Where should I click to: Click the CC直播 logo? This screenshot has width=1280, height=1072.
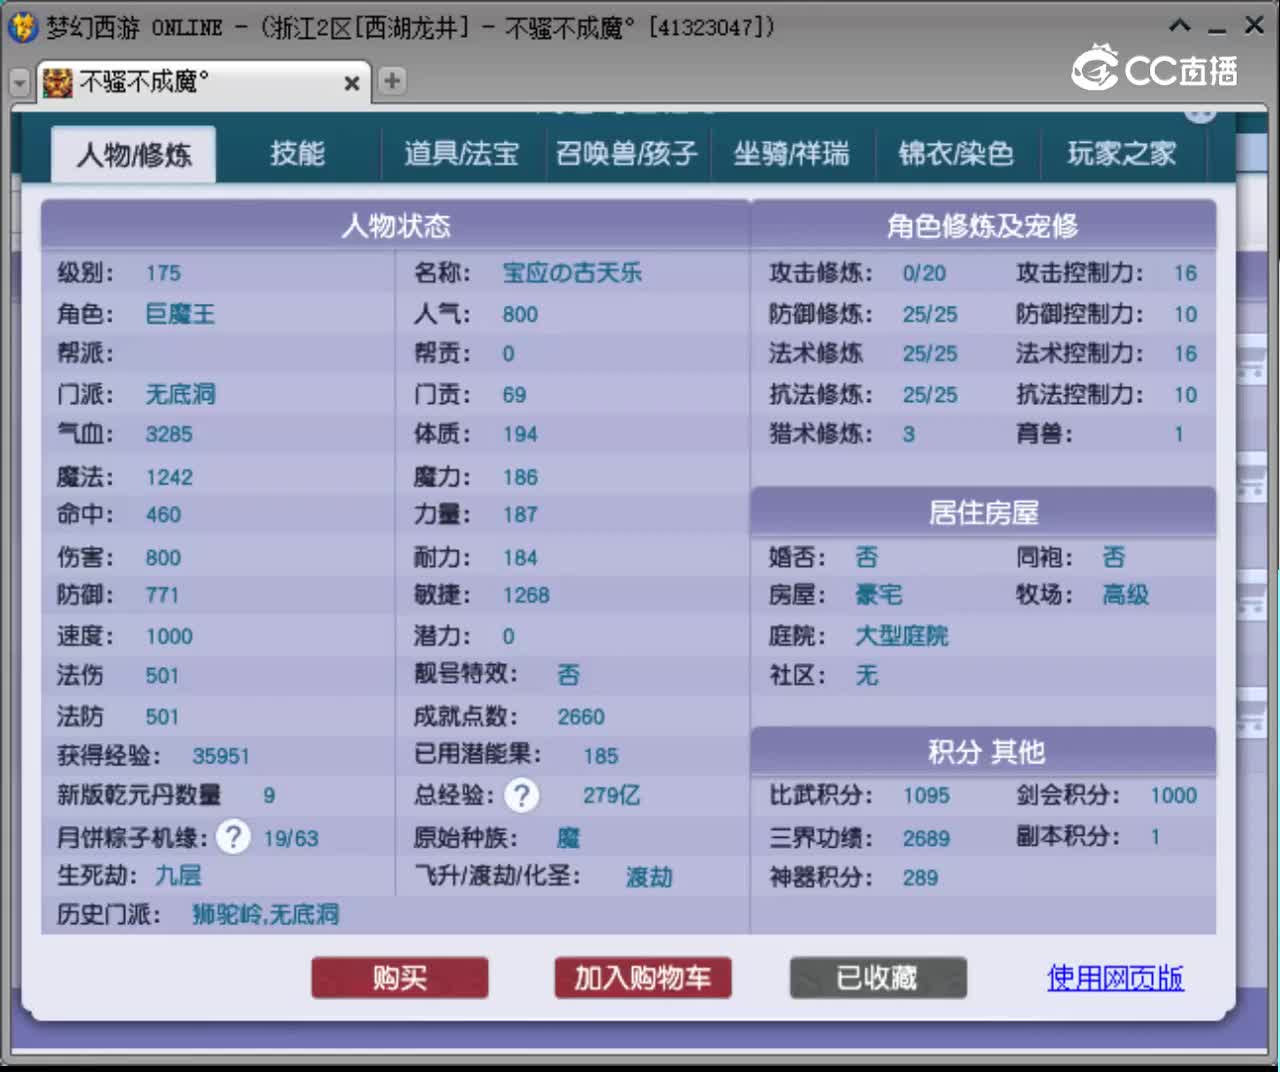coord(1156,68)
